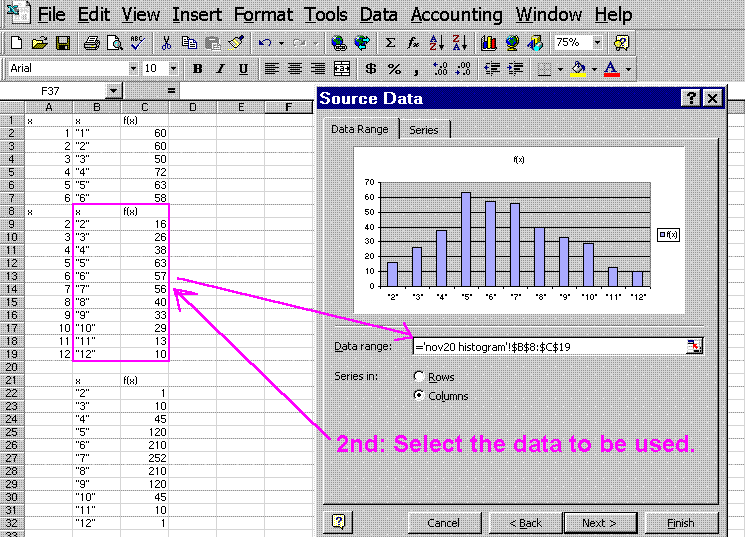Image resolution: width=745 pixels, height=537 pixels.
Task: Open the zoom percentage dropdown
Action: [597, 43]
